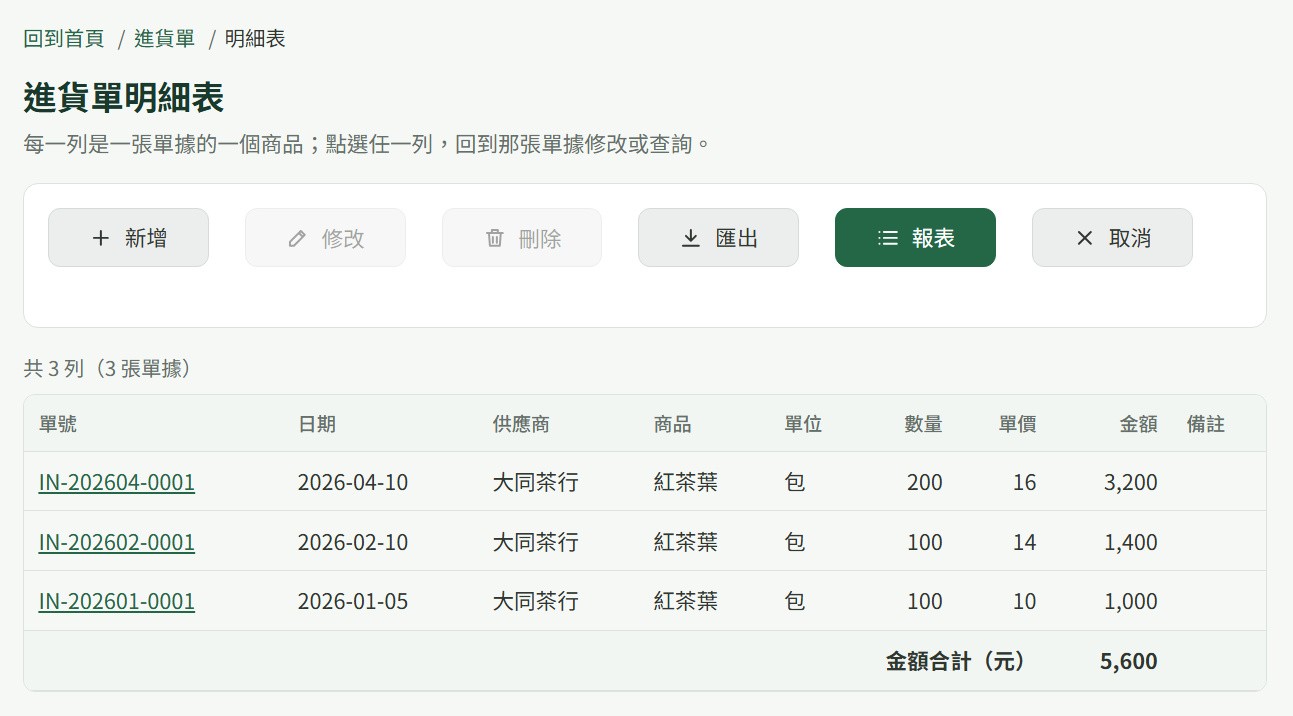Click the 單價 column header
Viewport: 1293px width, 716px height.
point(1018,424)
